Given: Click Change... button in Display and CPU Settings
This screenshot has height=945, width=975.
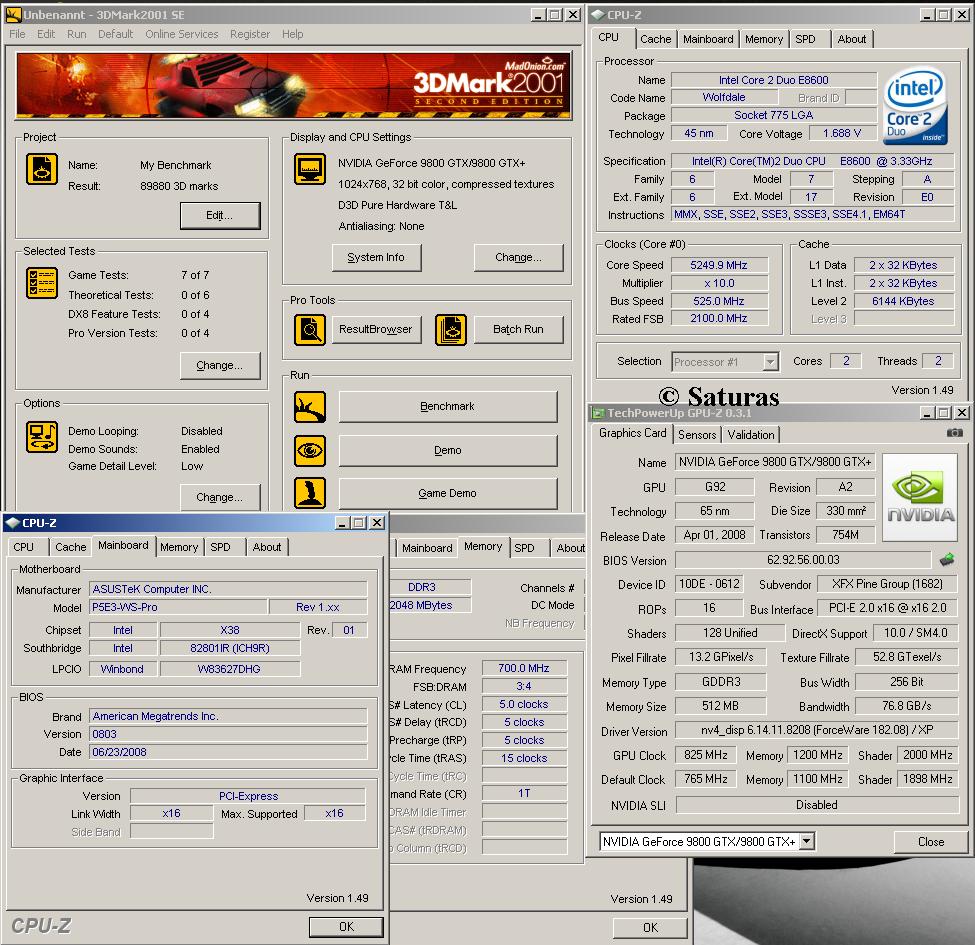Looking at the screenshot, I should (x=519, y=257).
